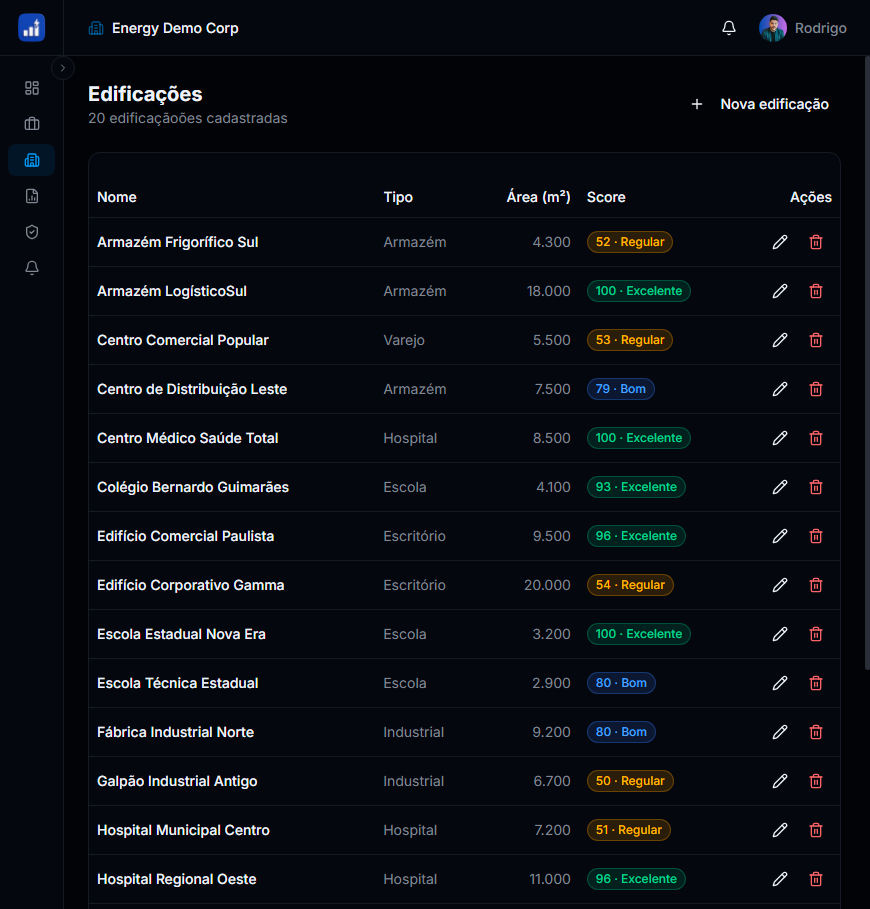Open Rodrigo user profile menu

803,28
